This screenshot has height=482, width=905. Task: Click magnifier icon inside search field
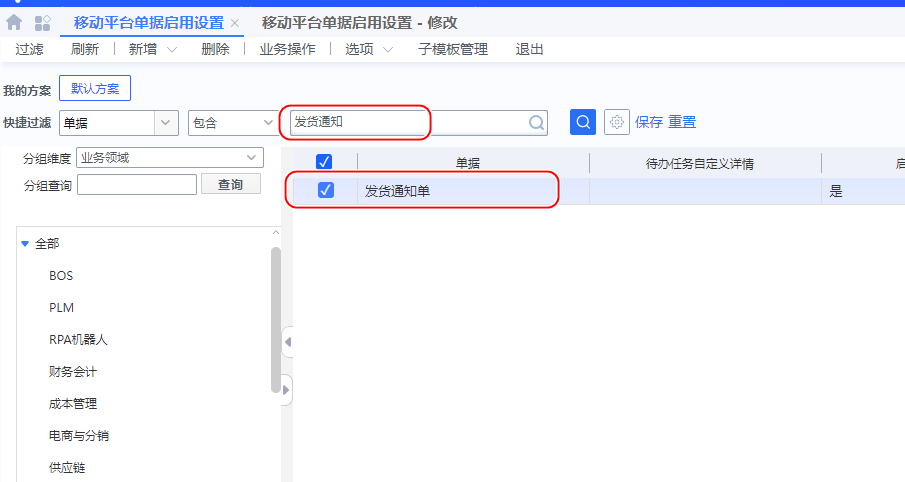[x=537, y=122]
